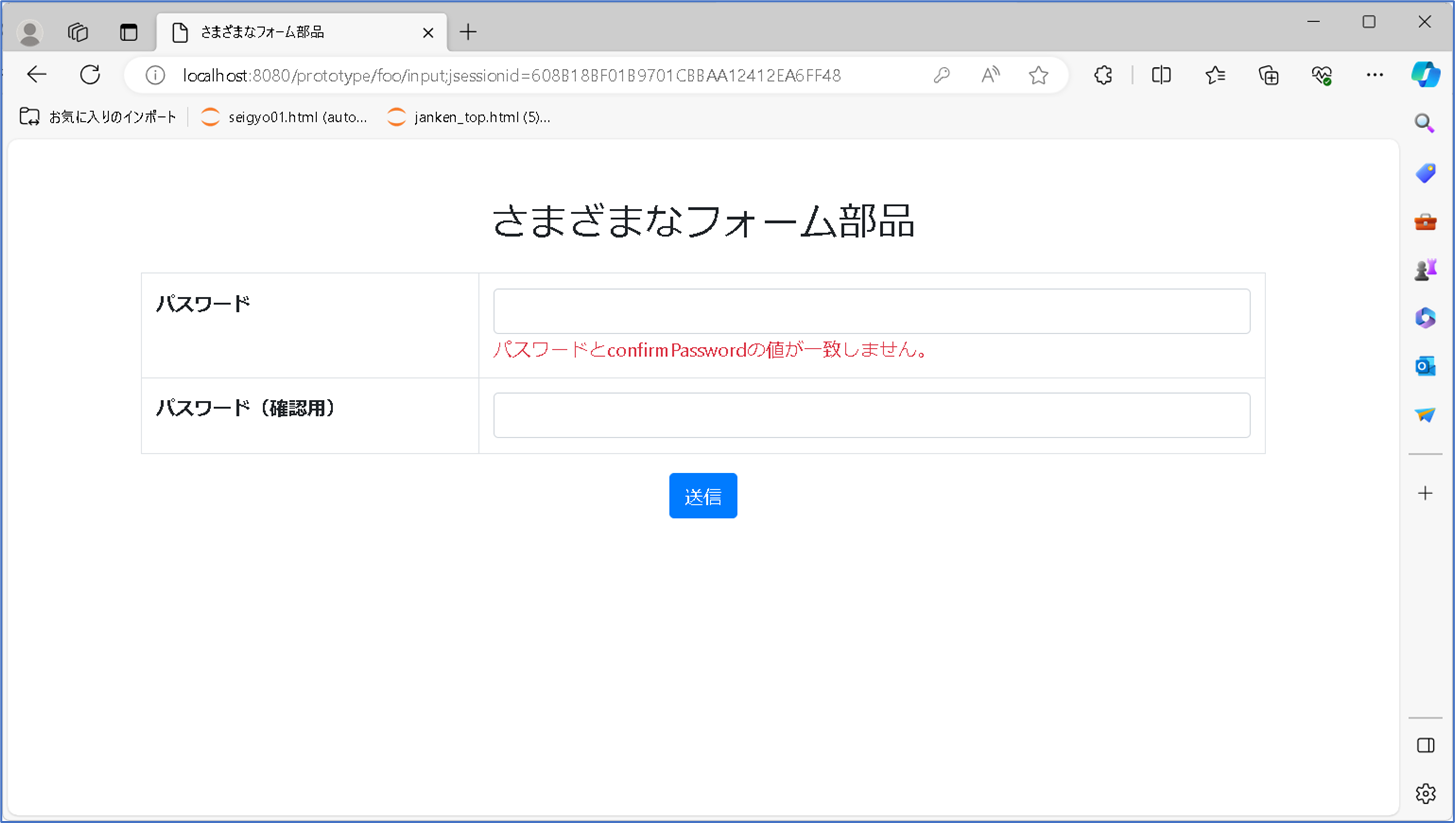Minimize the browser window

pyautogui.click(x=1314, y=22)
